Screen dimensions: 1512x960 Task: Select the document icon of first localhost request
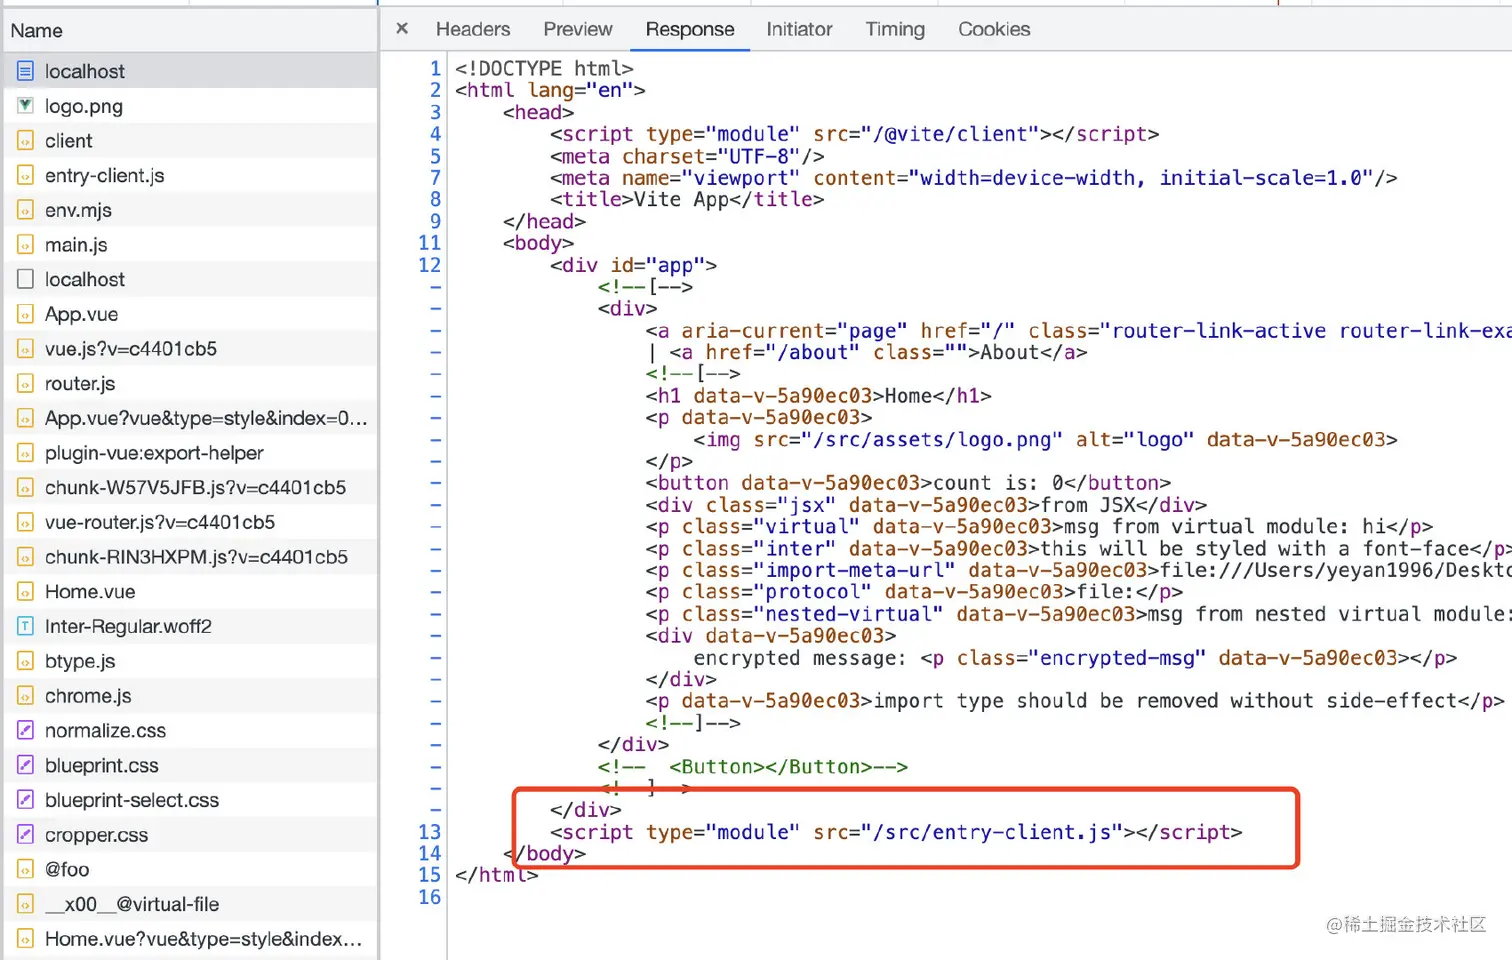tap(26, 71)
